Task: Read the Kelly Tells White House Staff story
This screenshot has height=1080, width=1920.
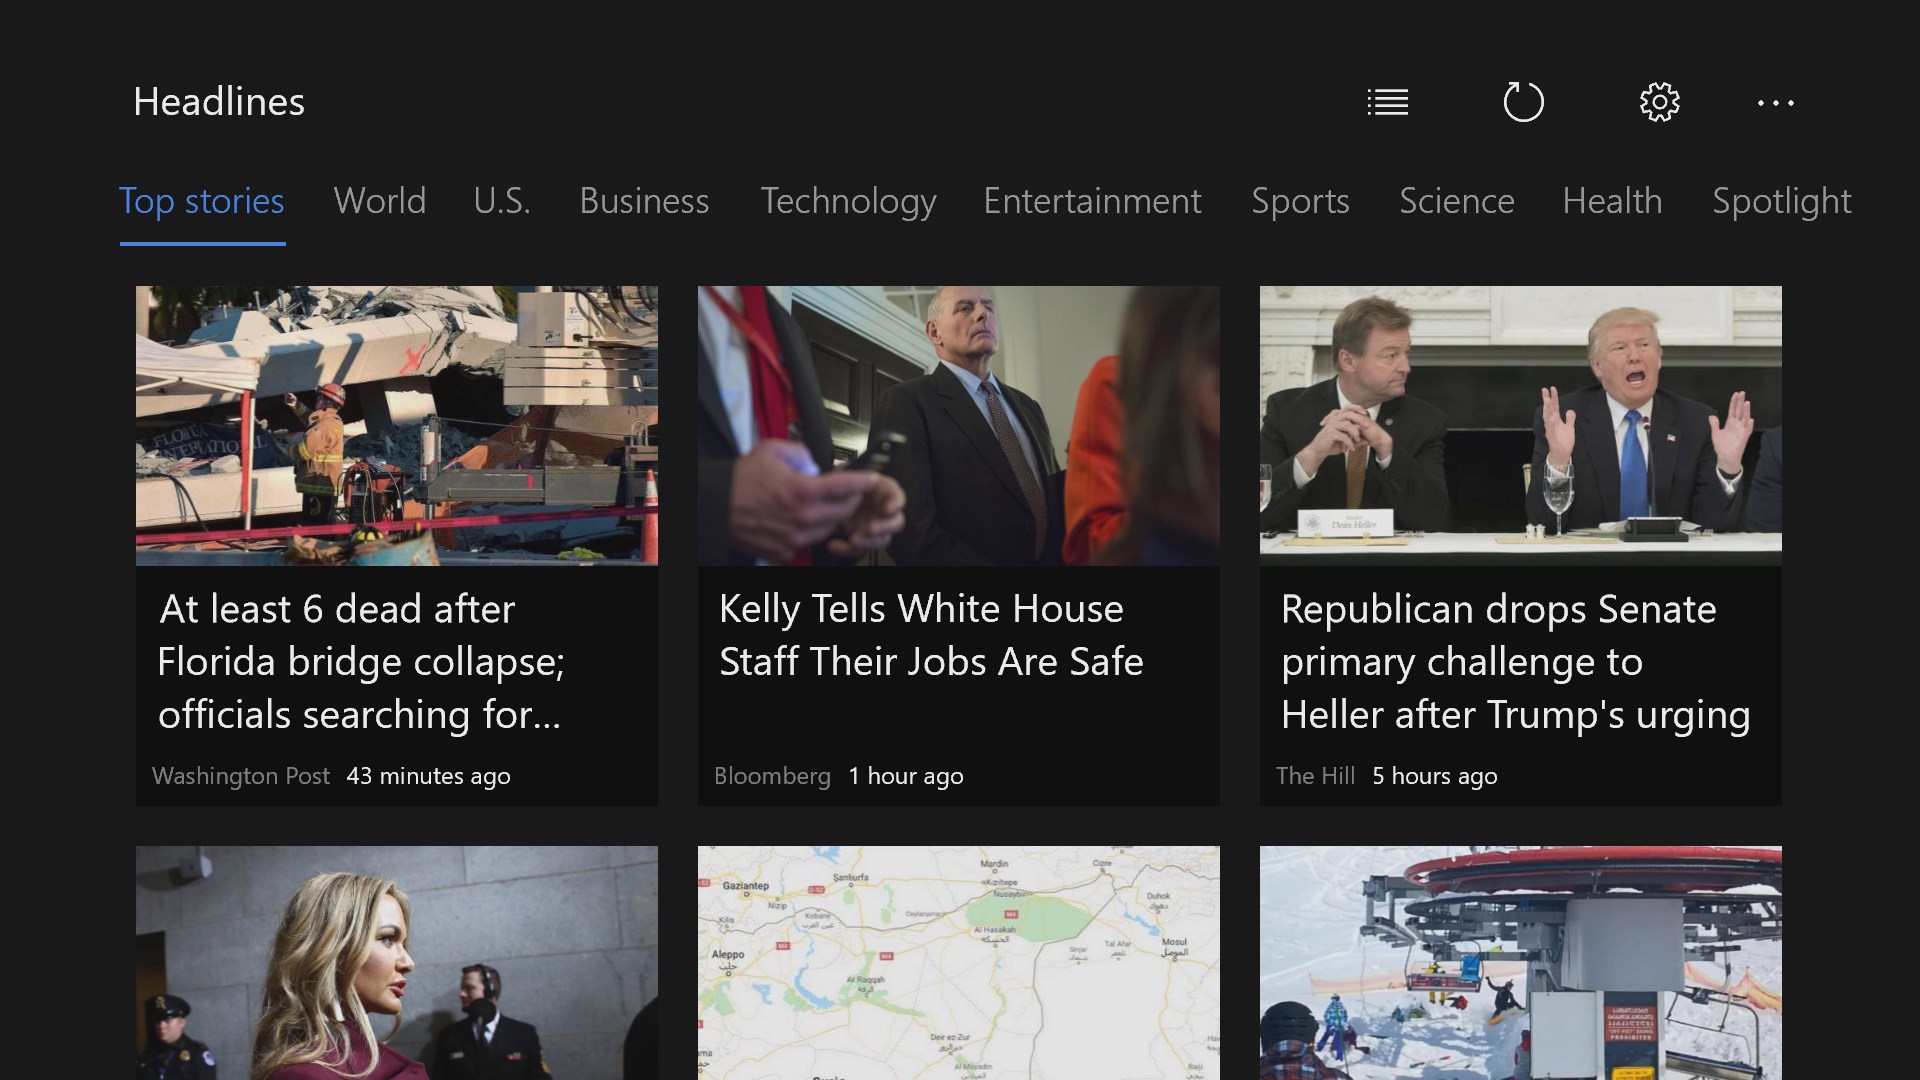Action: [931, 636]
